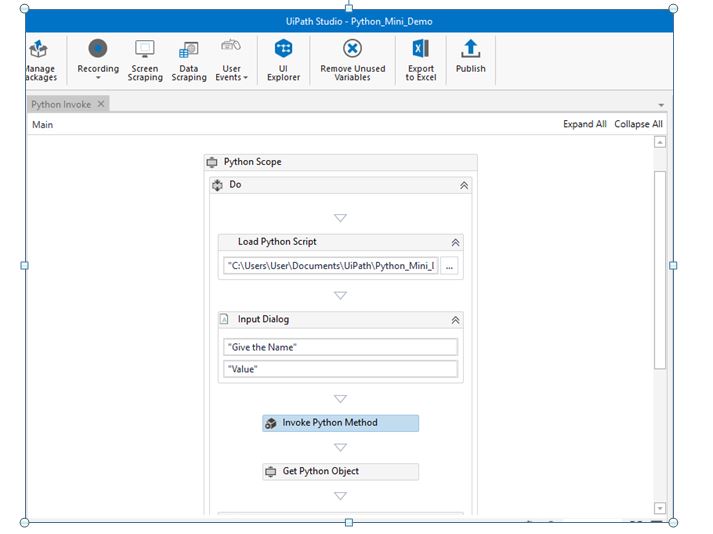Launch Screen Scraping tool

coord(145,60)
